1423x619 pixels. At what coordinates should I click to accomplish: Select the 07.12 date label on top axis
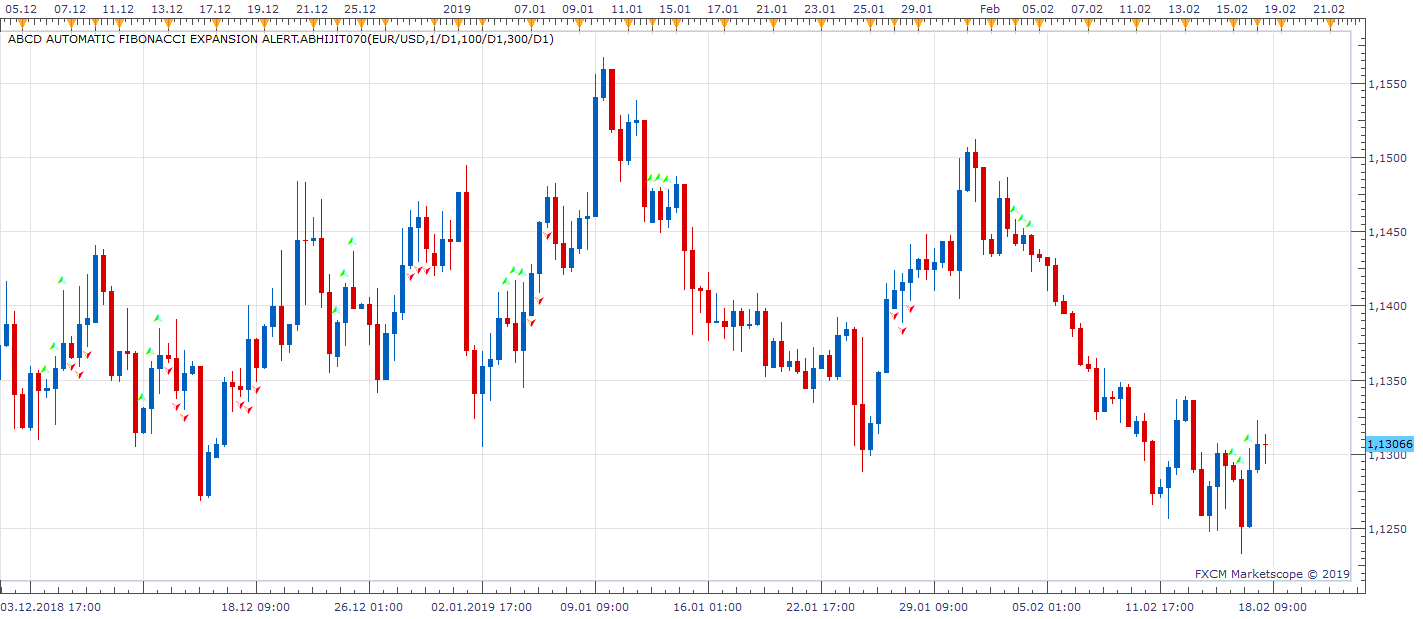tap(70, 8)
